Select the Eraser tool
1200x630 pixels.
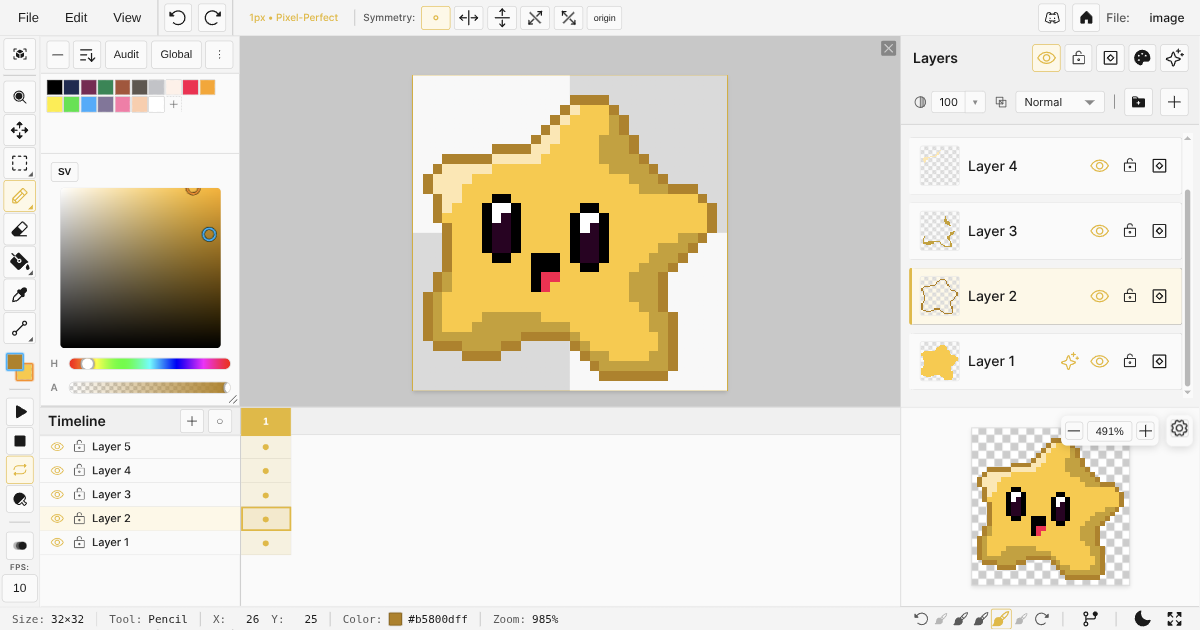(19, 229)
